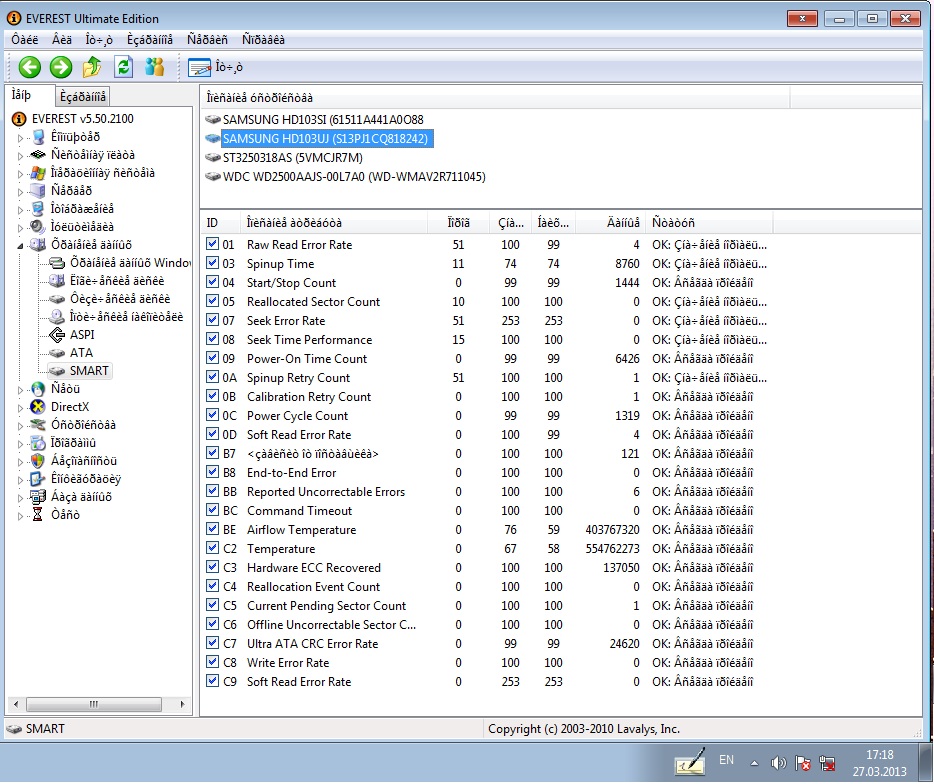The width and height of the screenshot is (934, 784).
Task: Expand the node with the hourglass icon
Action: click(x=20, y=516)
